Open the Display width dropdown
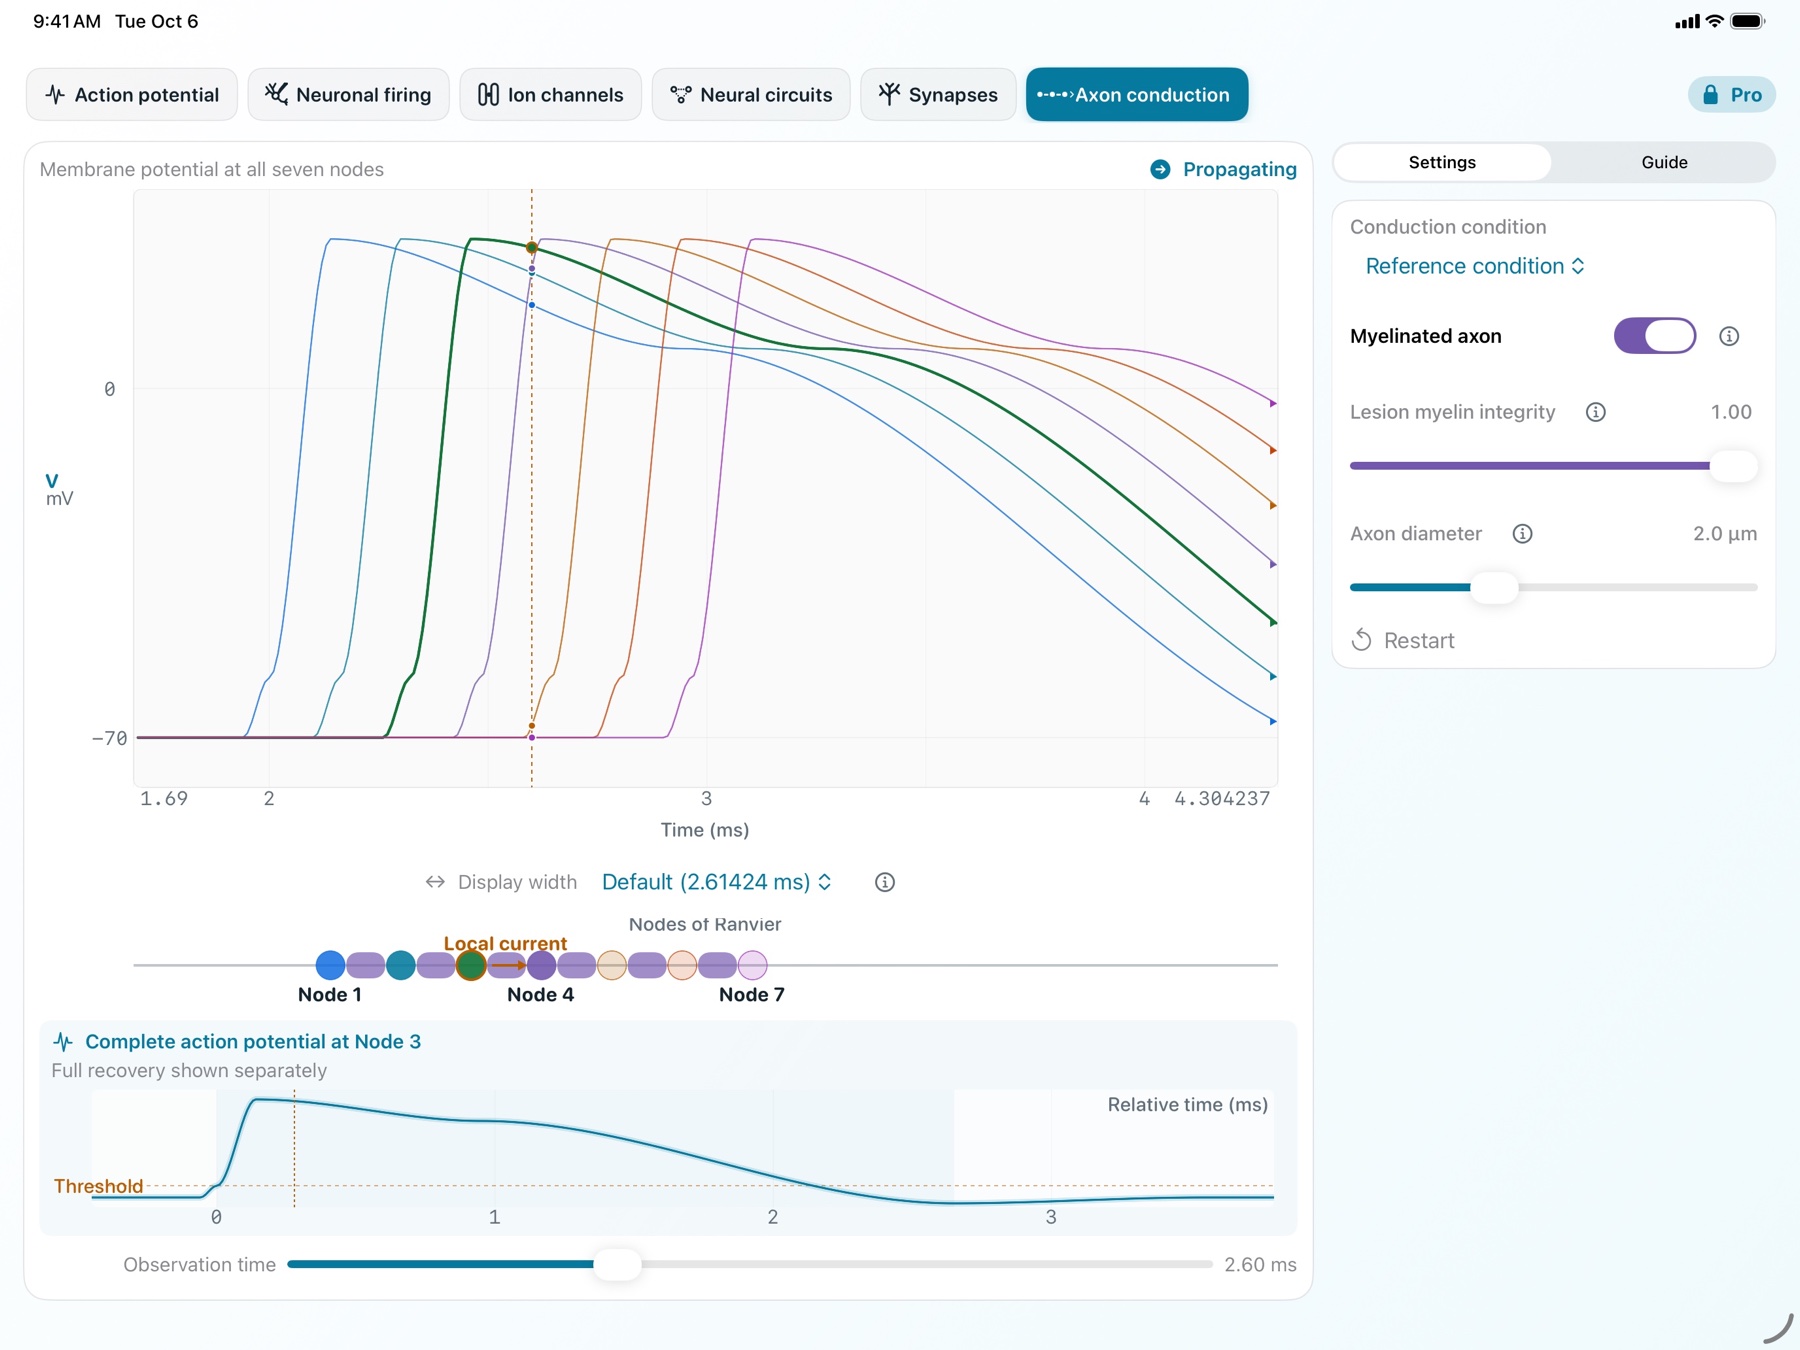Viewport: 1800px width, 1350px height. click(x=717, y=882)
